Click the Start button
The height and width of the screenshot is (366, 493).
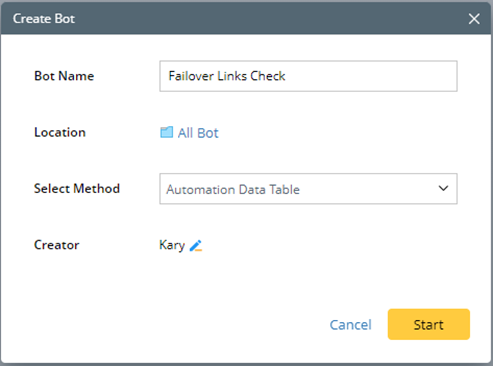tap(429, 324)
